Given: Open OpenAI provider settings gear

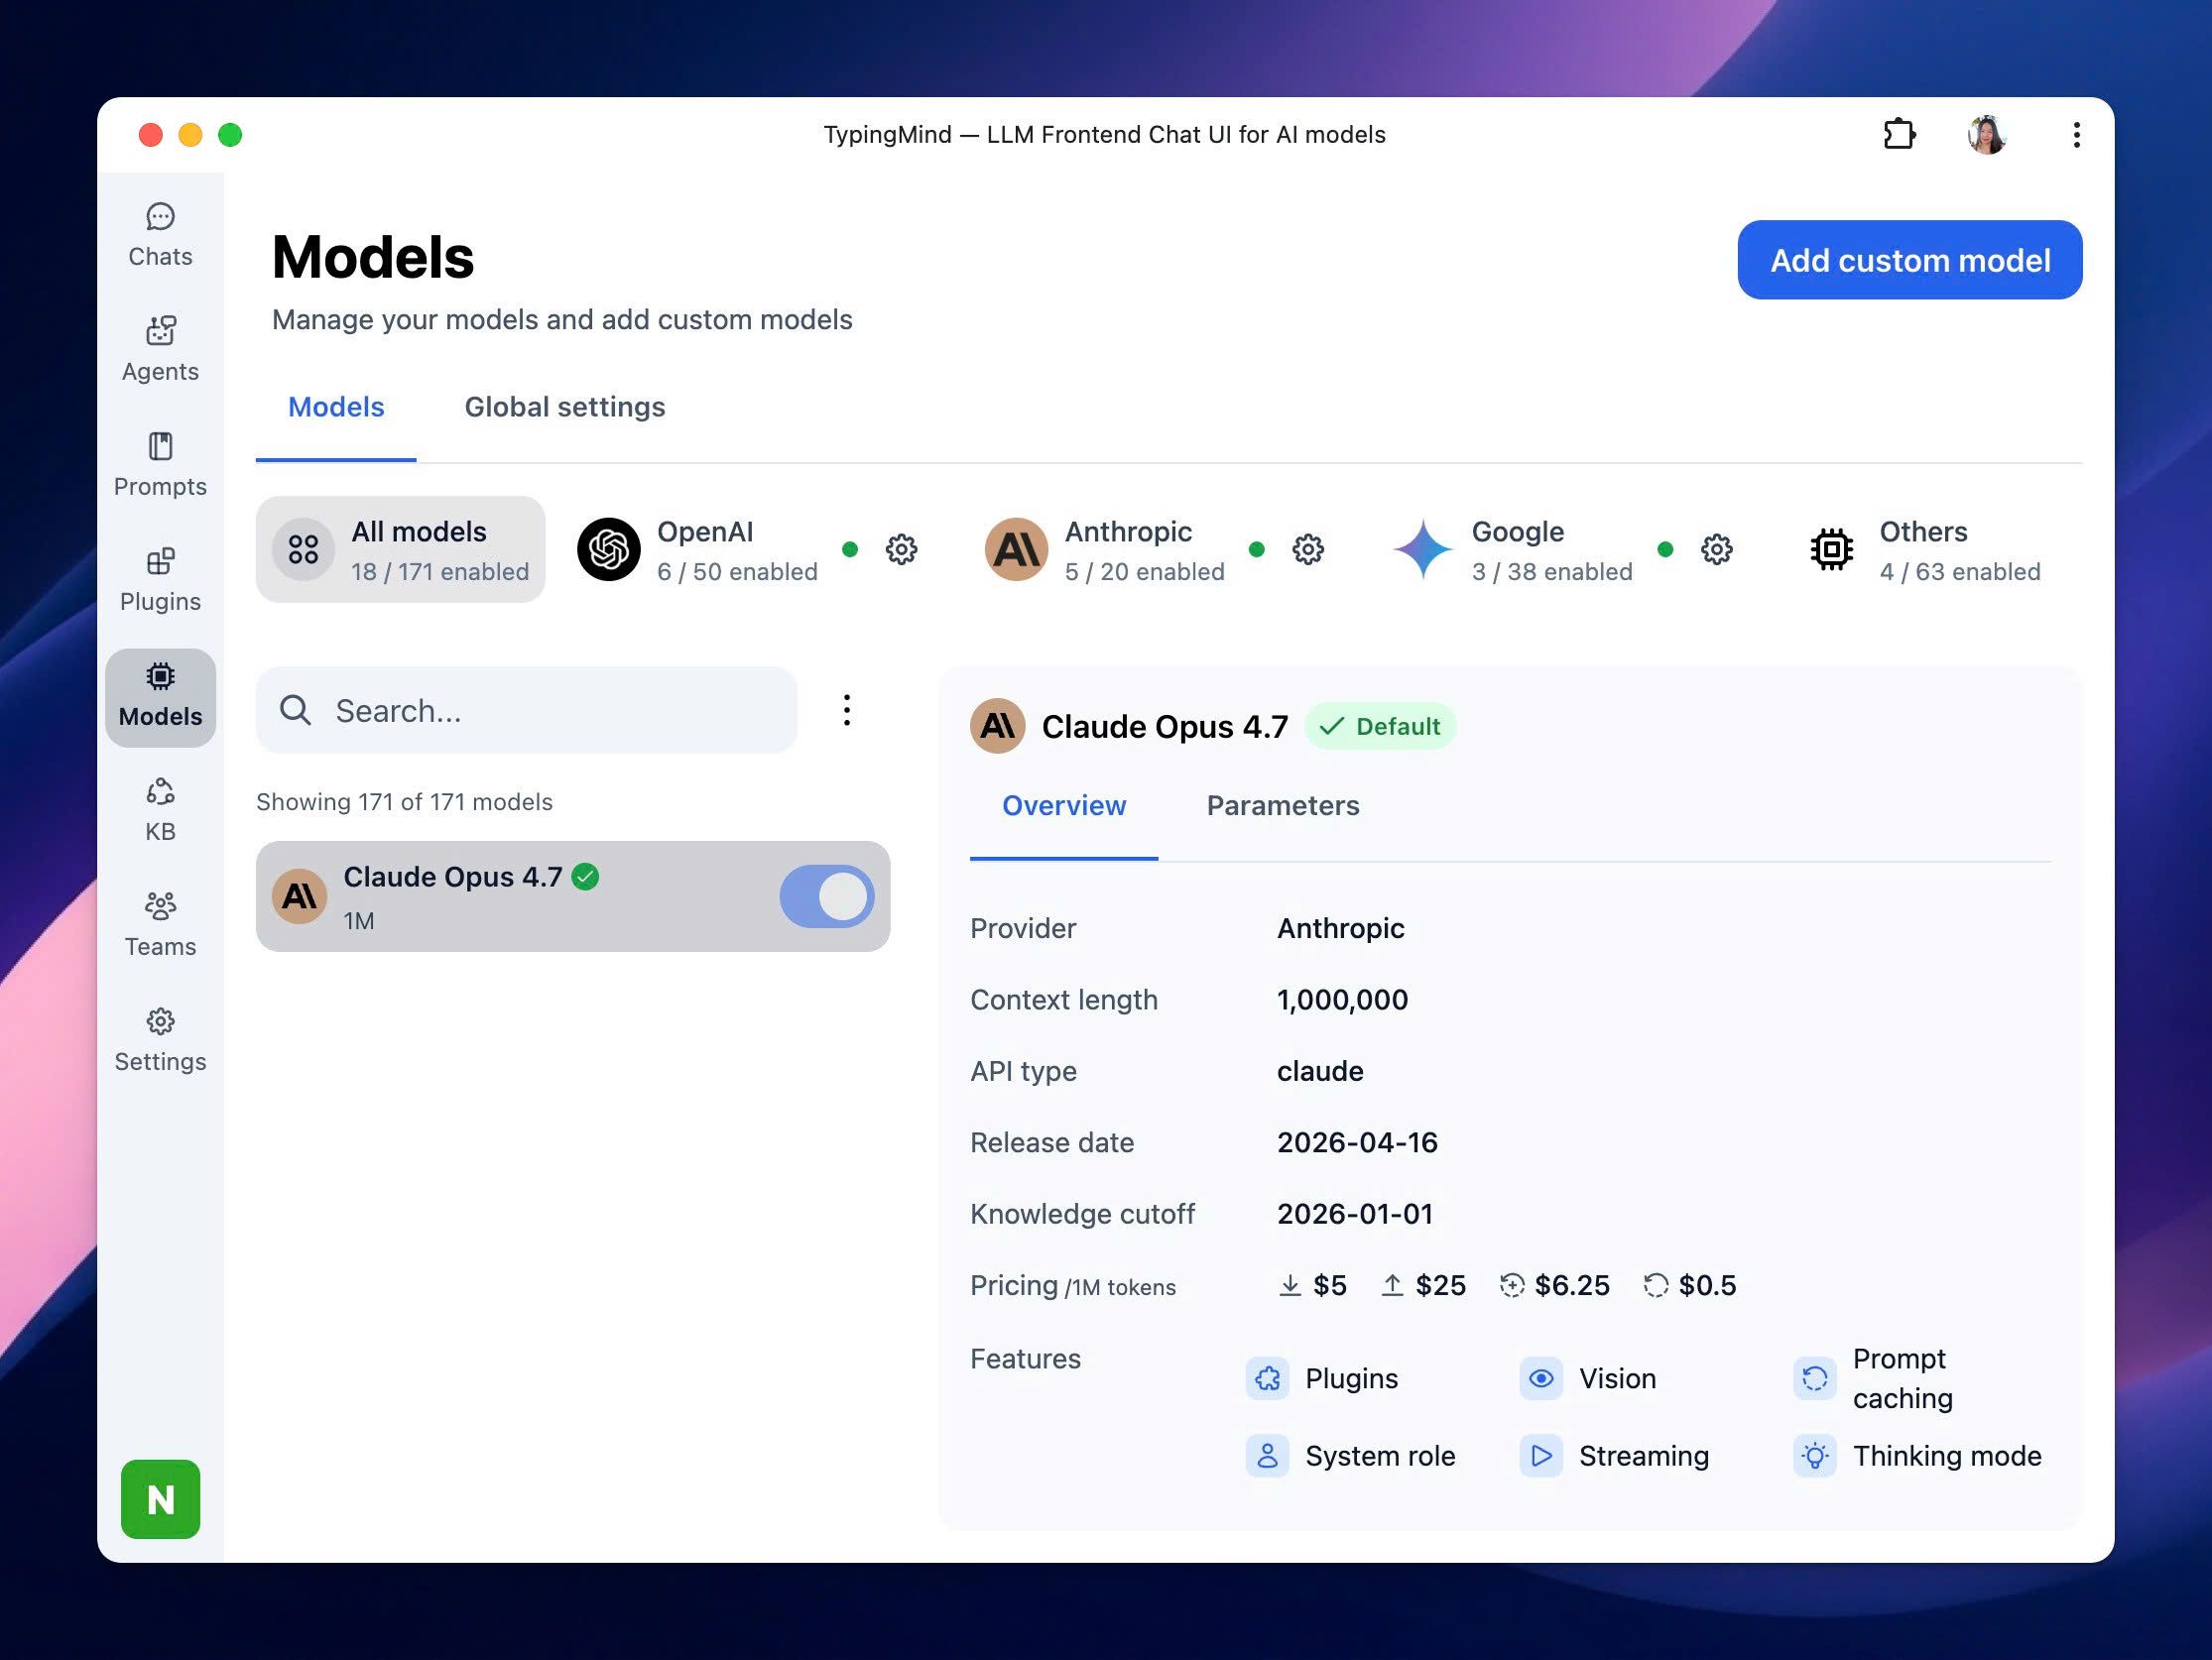Looking at the screenshot, I should (x=901, y=549).
